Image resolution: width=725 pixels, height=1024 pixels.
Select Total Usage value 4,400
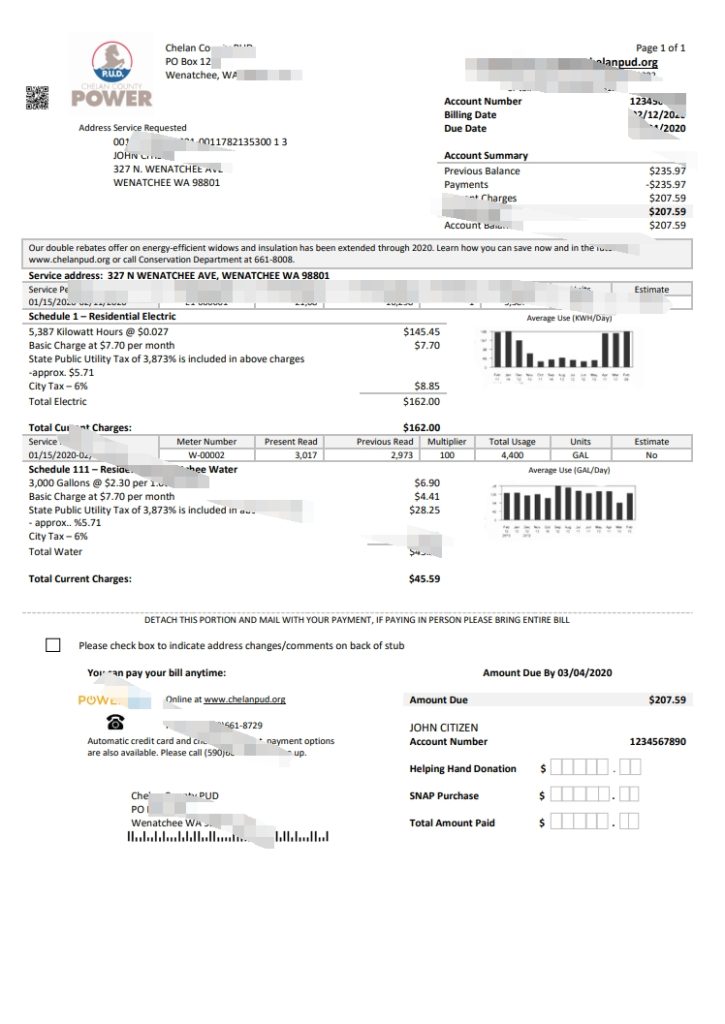coord(512,455)
